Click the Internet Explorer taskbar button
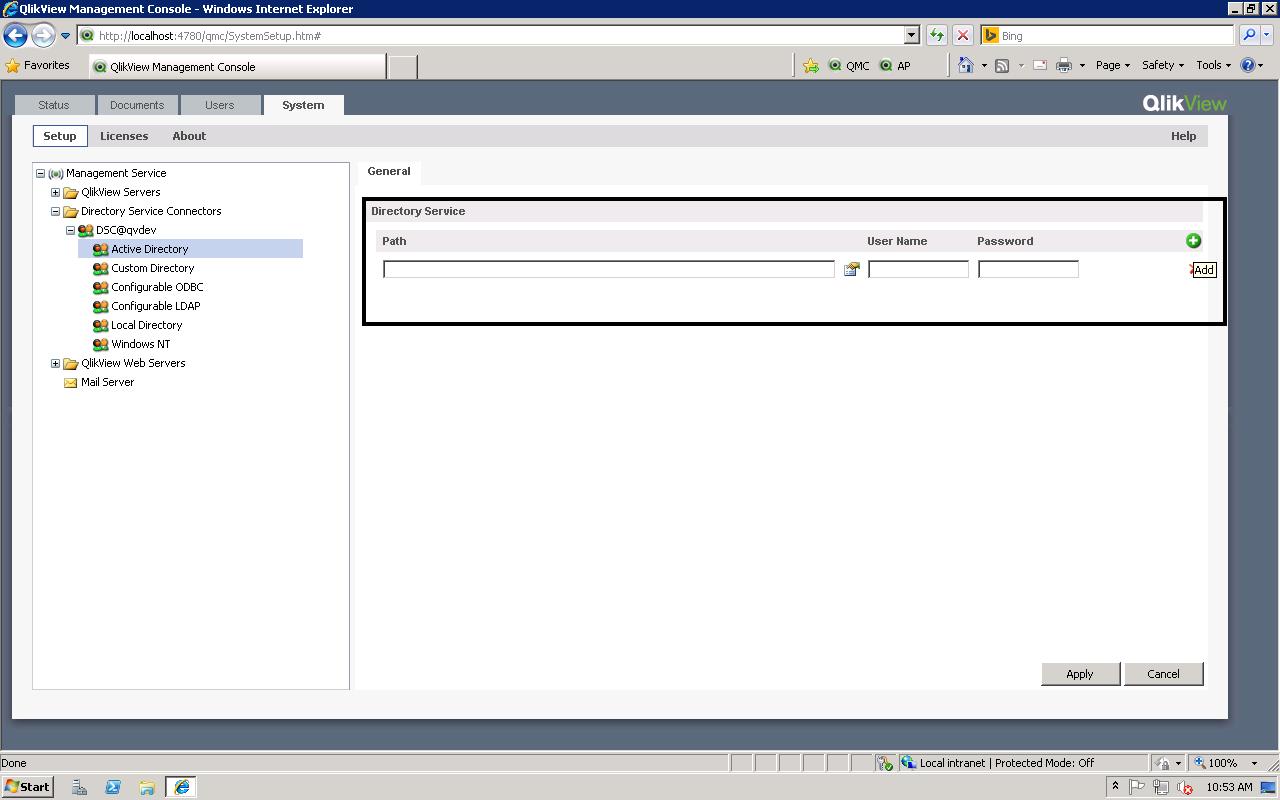1280x800 pixels. click(x=181, y=787)
